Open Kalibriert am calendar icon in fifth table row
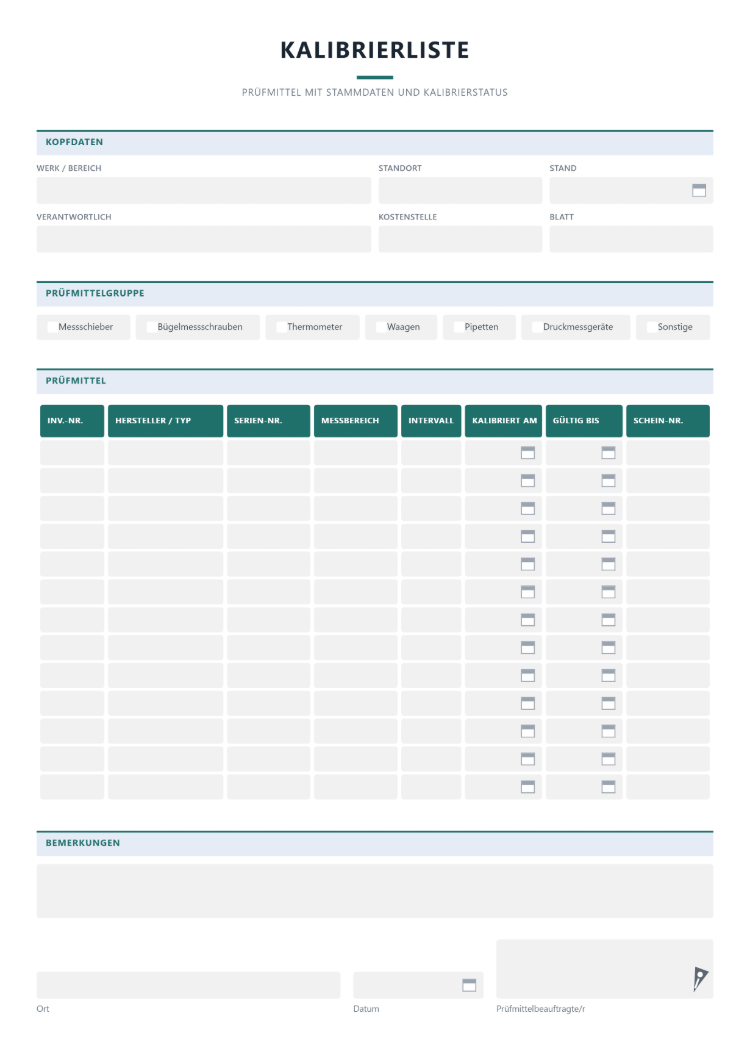 [528, 564]
